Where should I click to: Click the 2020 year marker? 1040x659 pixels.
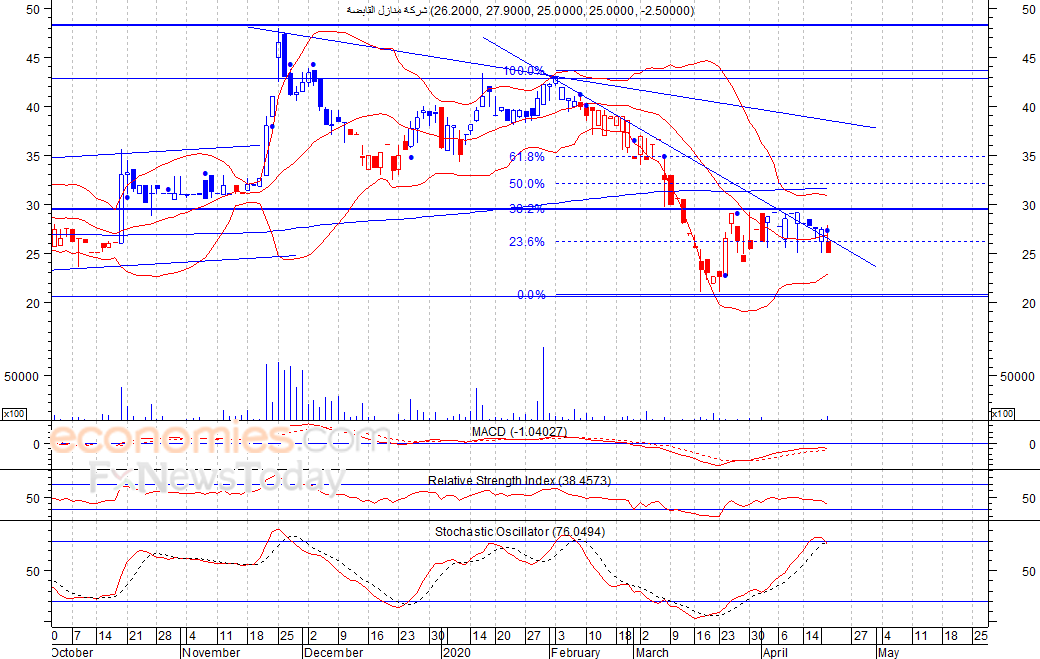click(455, 652)
